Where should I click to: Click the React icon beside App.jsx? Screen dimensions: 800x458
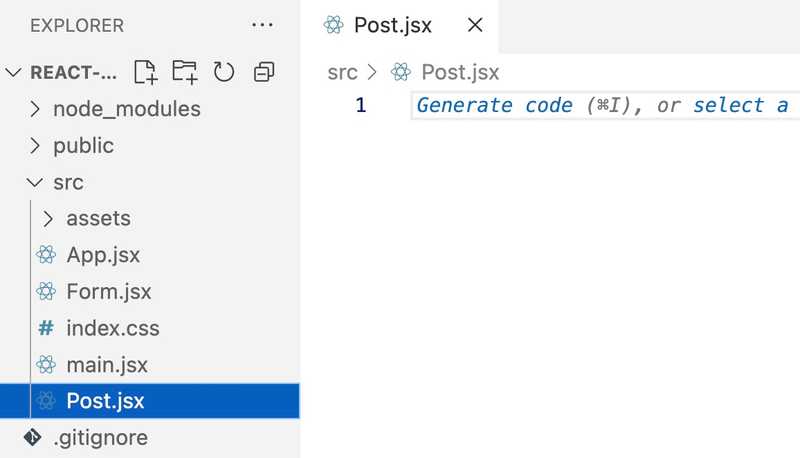click(x=45, y=255)
